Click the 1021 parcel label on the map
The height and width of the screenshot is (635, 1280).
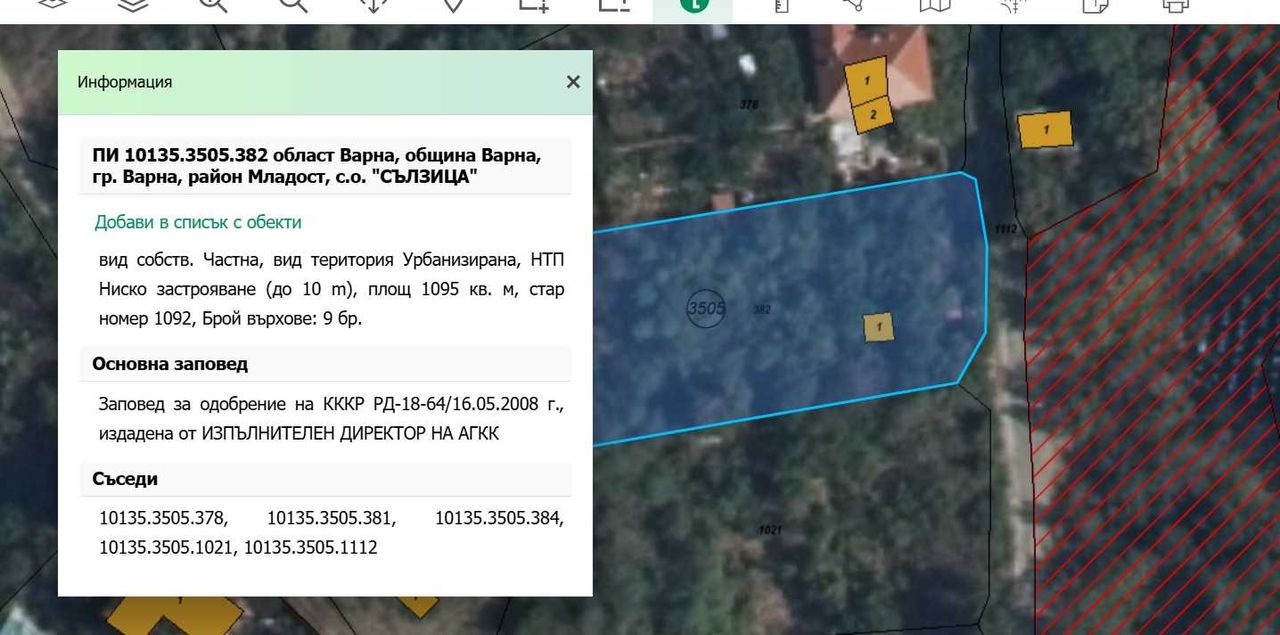pyautogui.click(x=770, y=529)
